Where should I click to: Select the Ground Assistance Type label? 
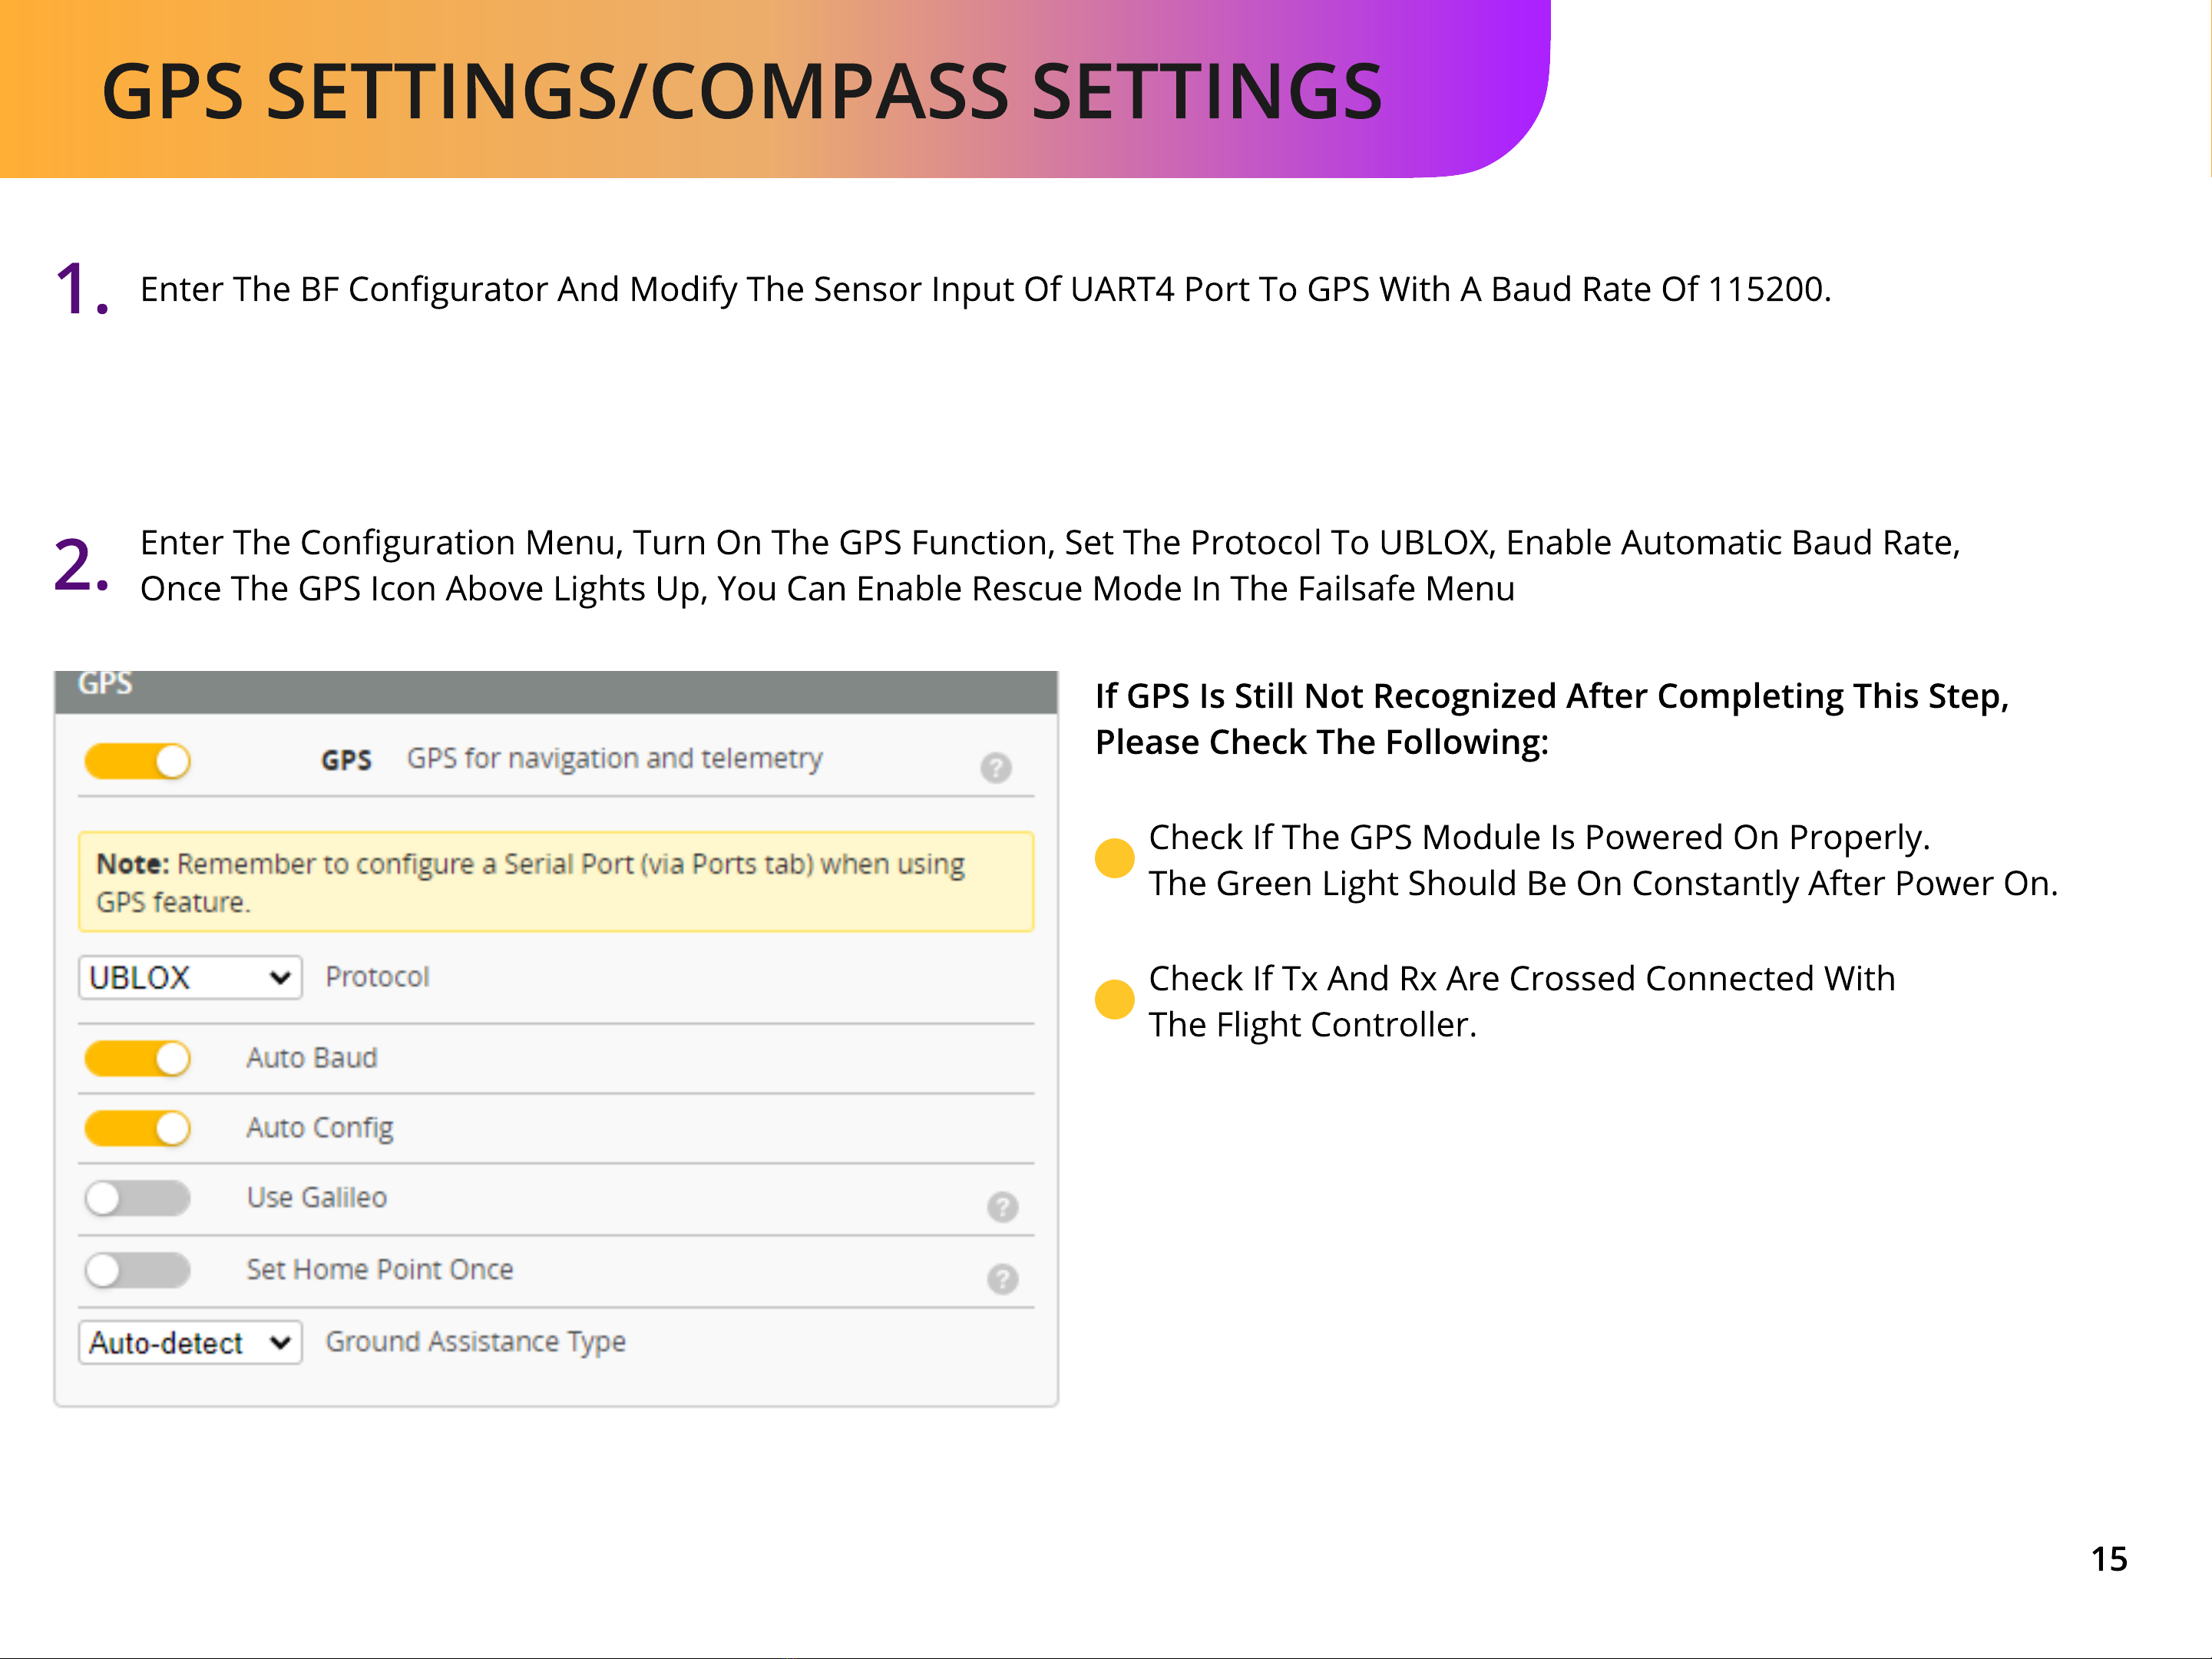tap(476, 1342)
